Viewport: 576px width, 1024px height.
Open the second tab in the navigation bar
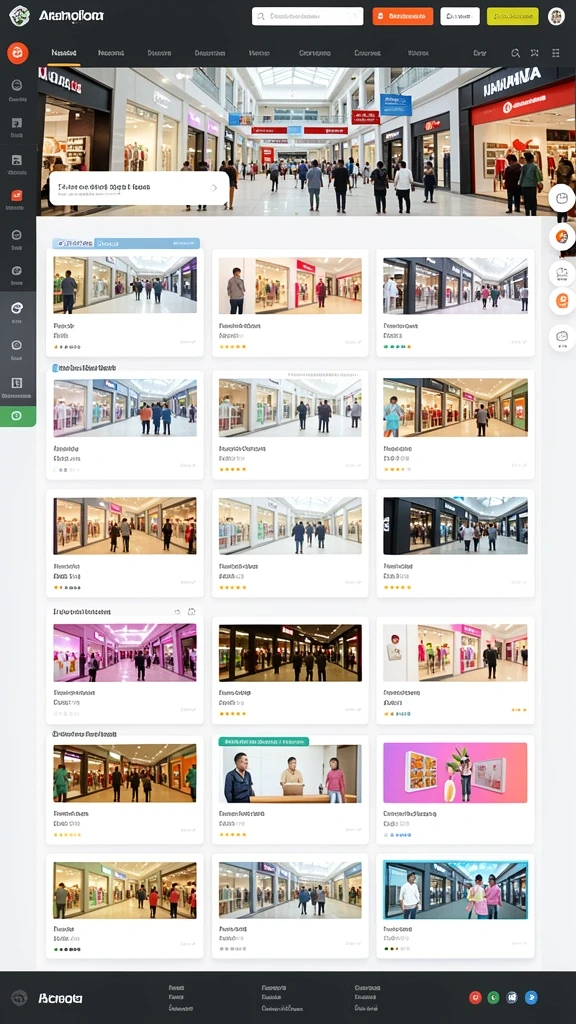[x=111, y=53]
